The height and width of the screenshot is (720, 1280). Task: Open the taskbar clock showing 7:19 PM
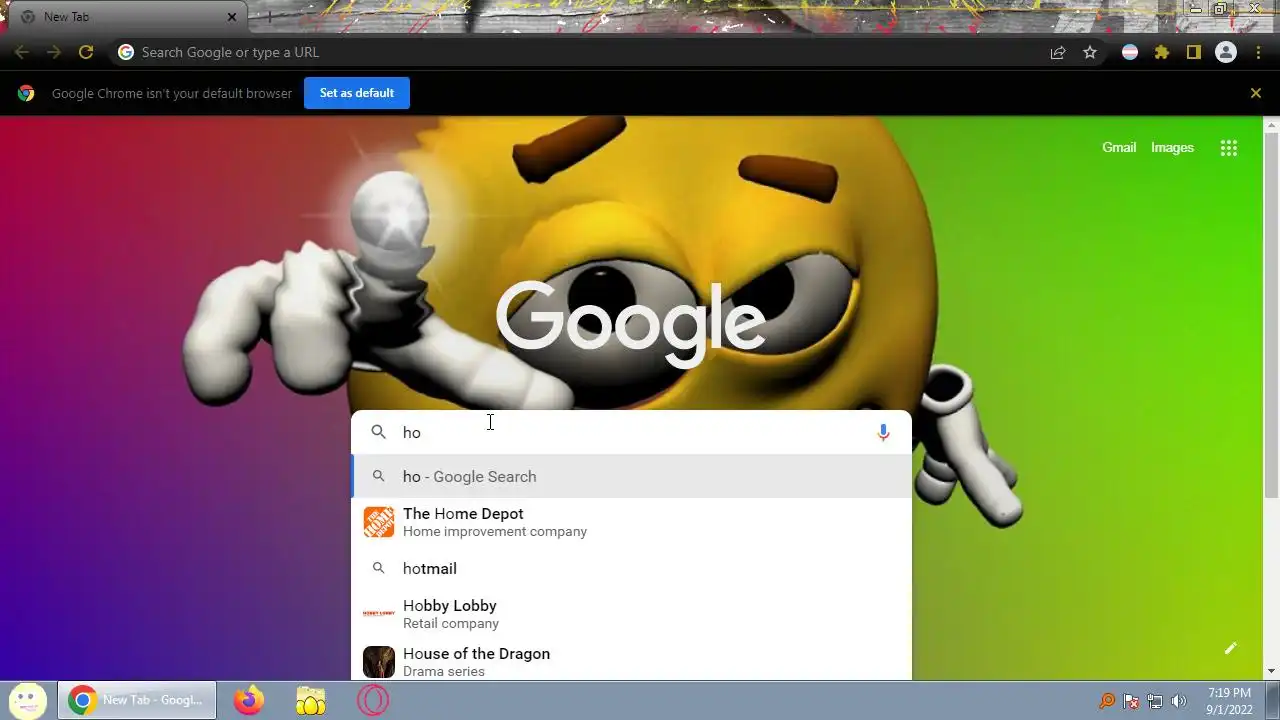point(1229,700)
